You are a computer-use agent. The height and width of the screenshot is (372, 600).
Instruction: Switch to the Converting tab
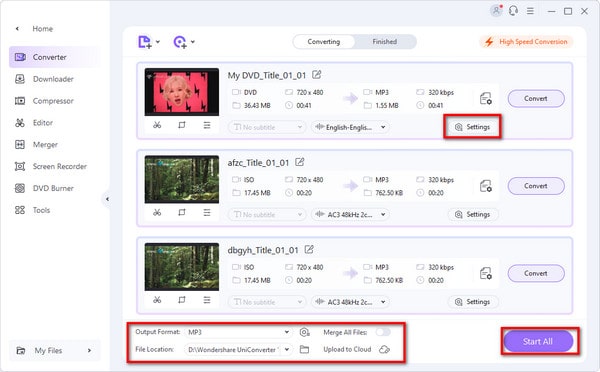pyautogui.click(x=324, y=42)
